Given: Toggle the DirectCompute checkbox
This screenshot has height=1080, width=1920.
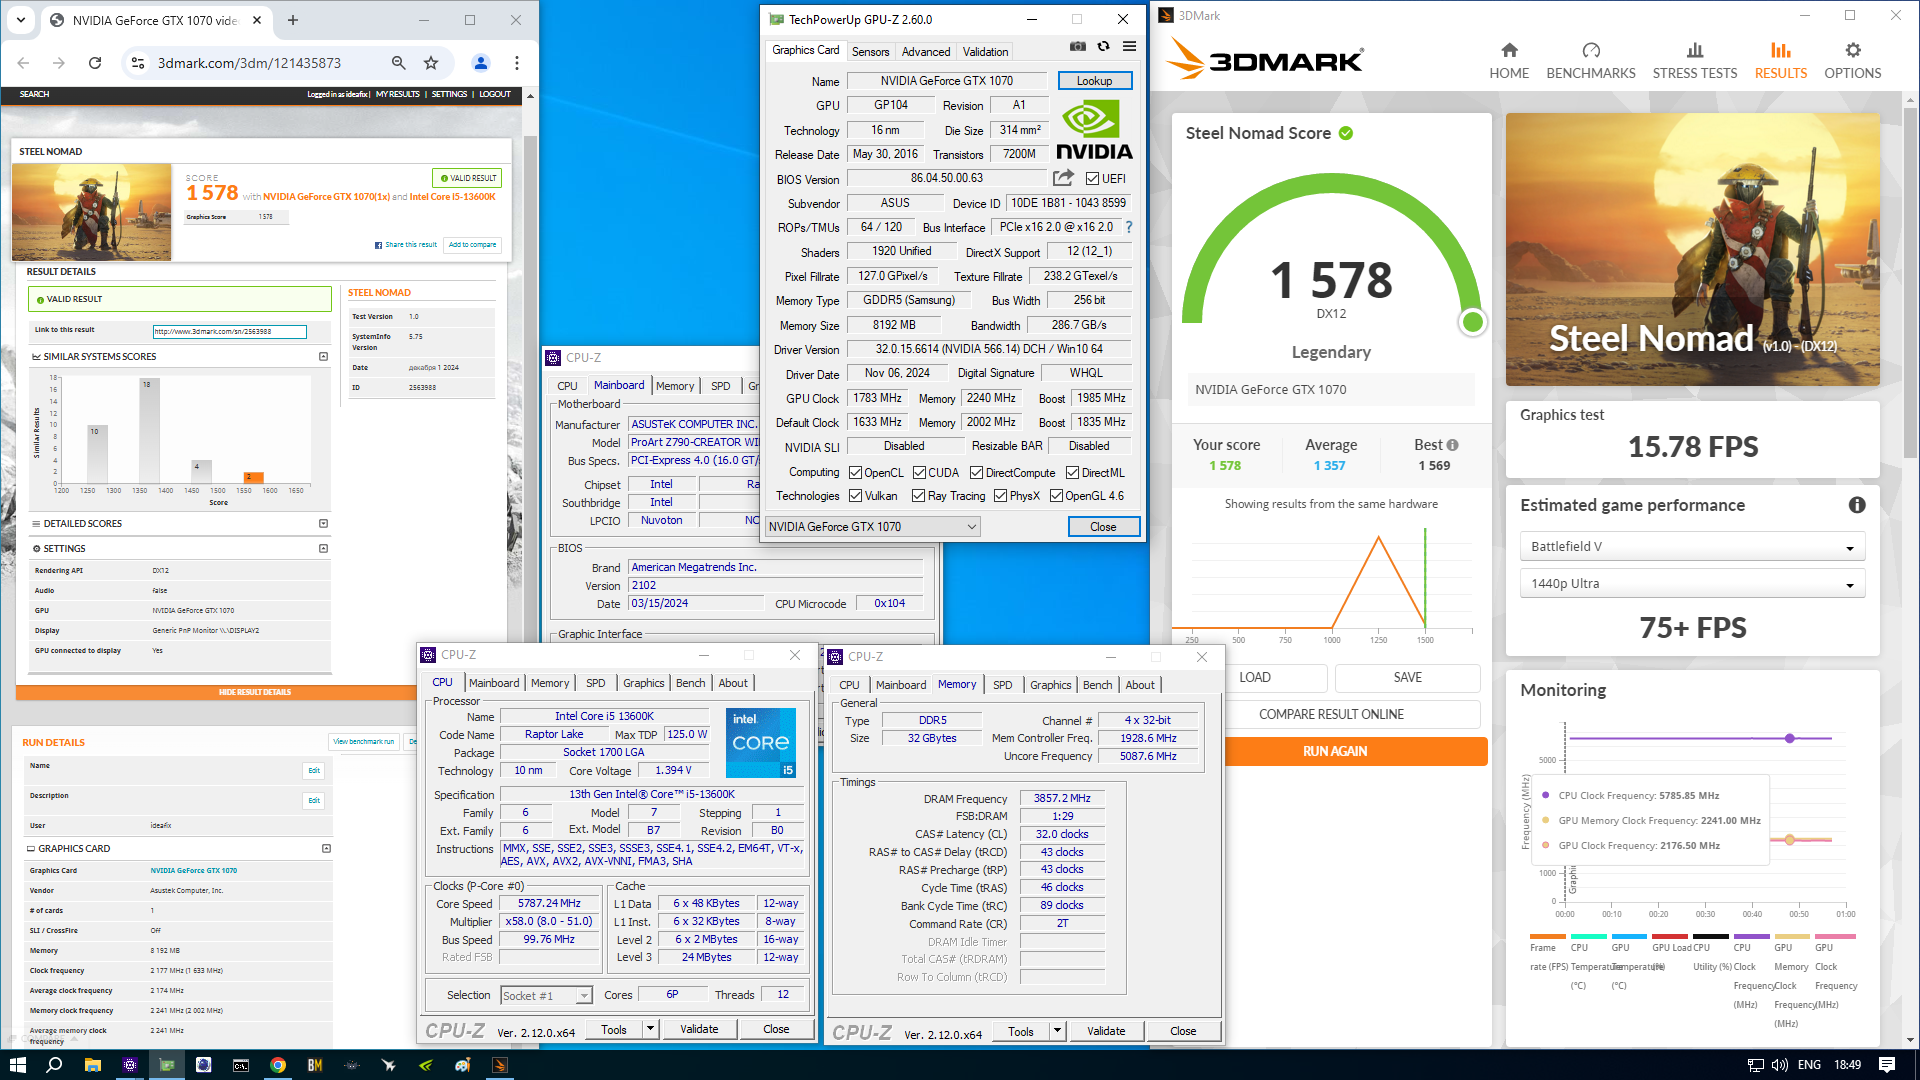Looking at the screenshot, I should pos(976,473).
